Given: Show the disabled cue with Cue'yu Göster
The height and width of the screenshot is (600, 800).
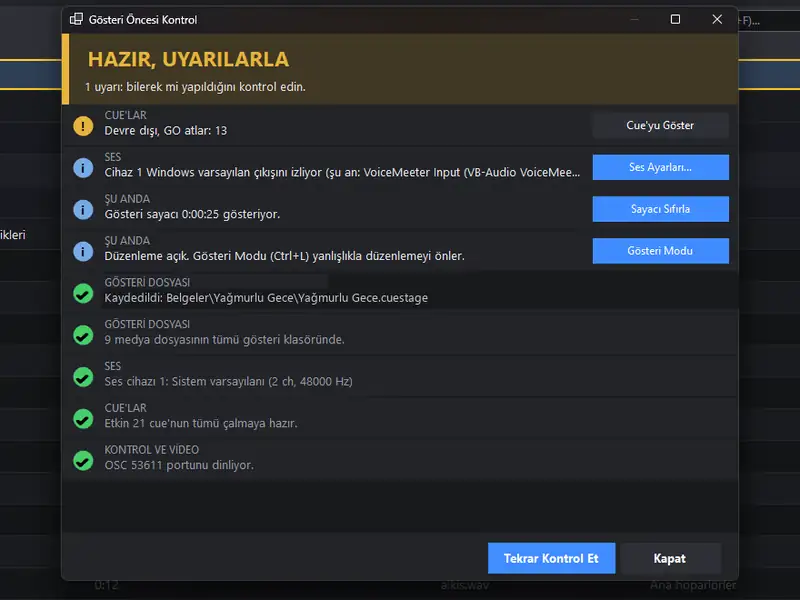Looking at the screenshot, I should click(660, 126).
